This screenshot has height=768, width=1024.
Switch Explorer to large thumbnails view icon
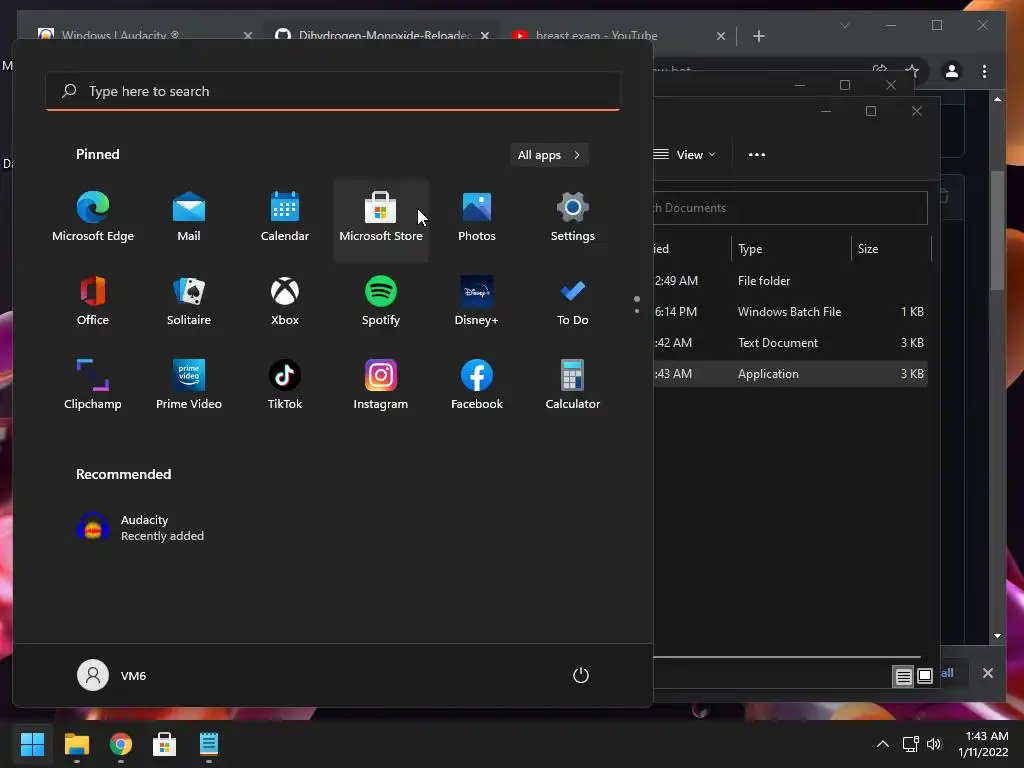point(925,676)
